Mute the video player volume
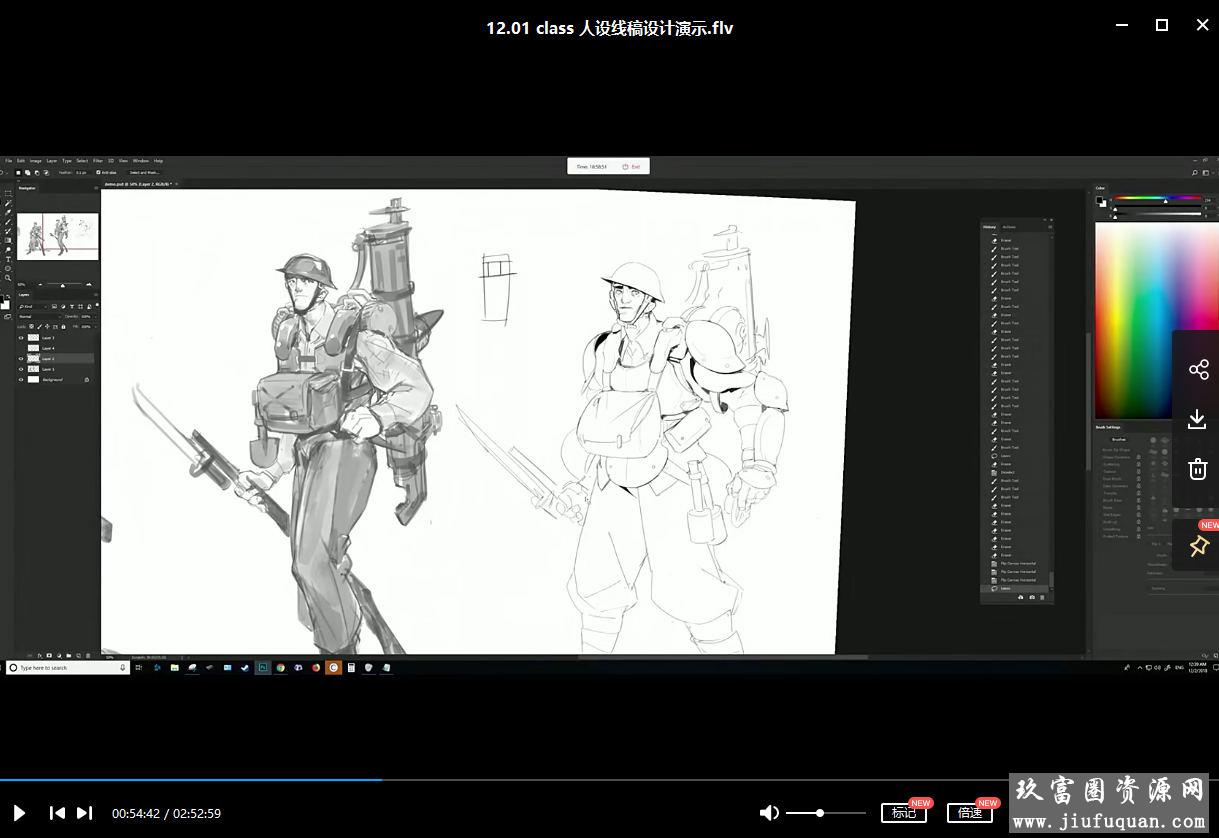 (769, 813)
